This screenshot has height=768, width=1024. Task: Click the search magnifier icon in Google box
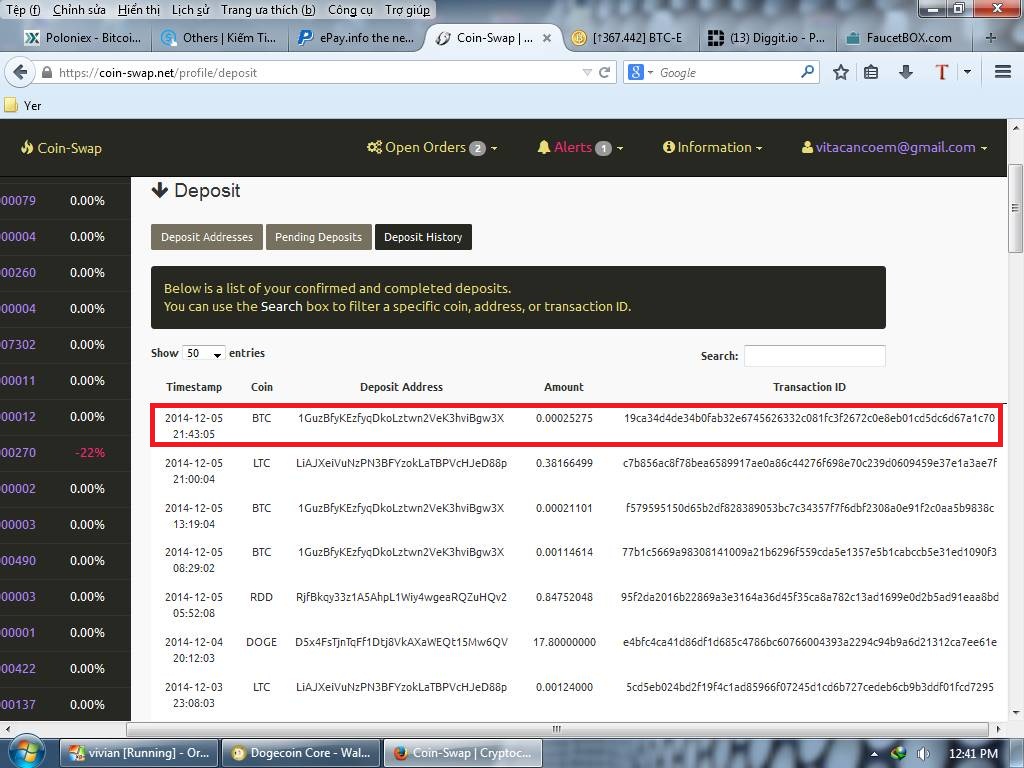(x=807, y=72)
